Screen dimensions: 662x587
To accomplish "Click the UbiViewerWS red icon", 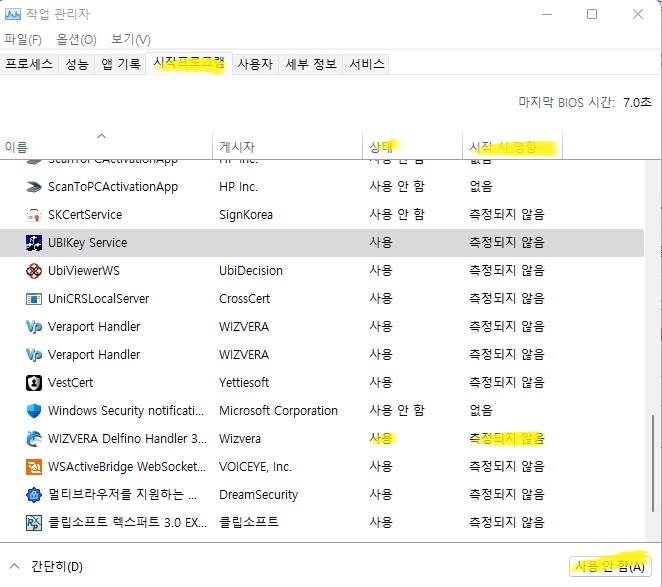I will point(34,271).
